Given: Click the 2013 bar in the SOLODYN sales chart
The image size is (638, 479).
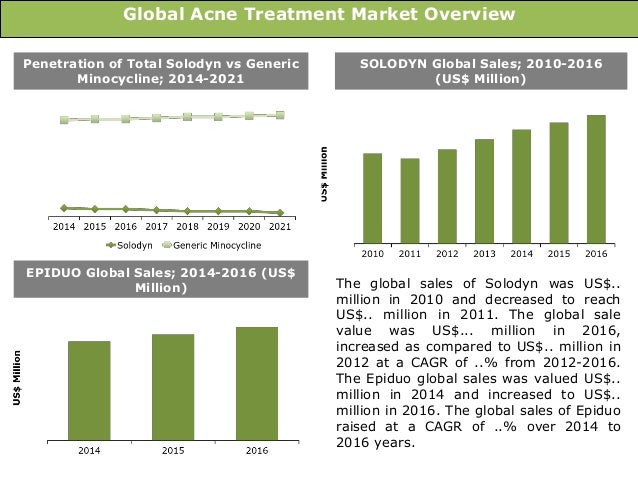Looking at the screenshot, I should click(x=484, y=191).
